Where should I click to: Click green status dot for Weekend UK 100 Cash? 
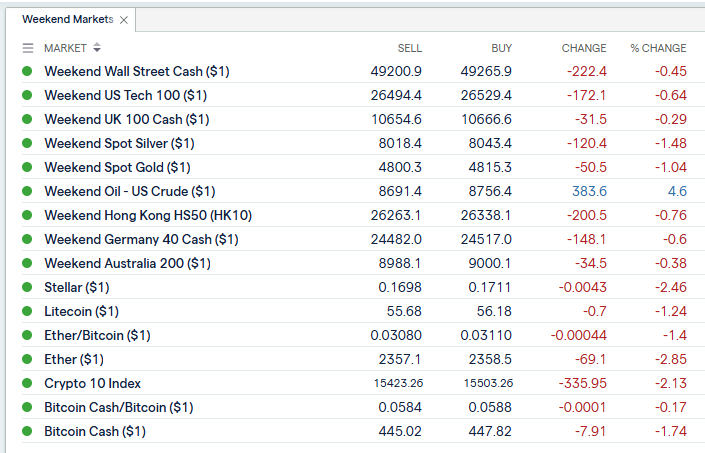point(27,119)
